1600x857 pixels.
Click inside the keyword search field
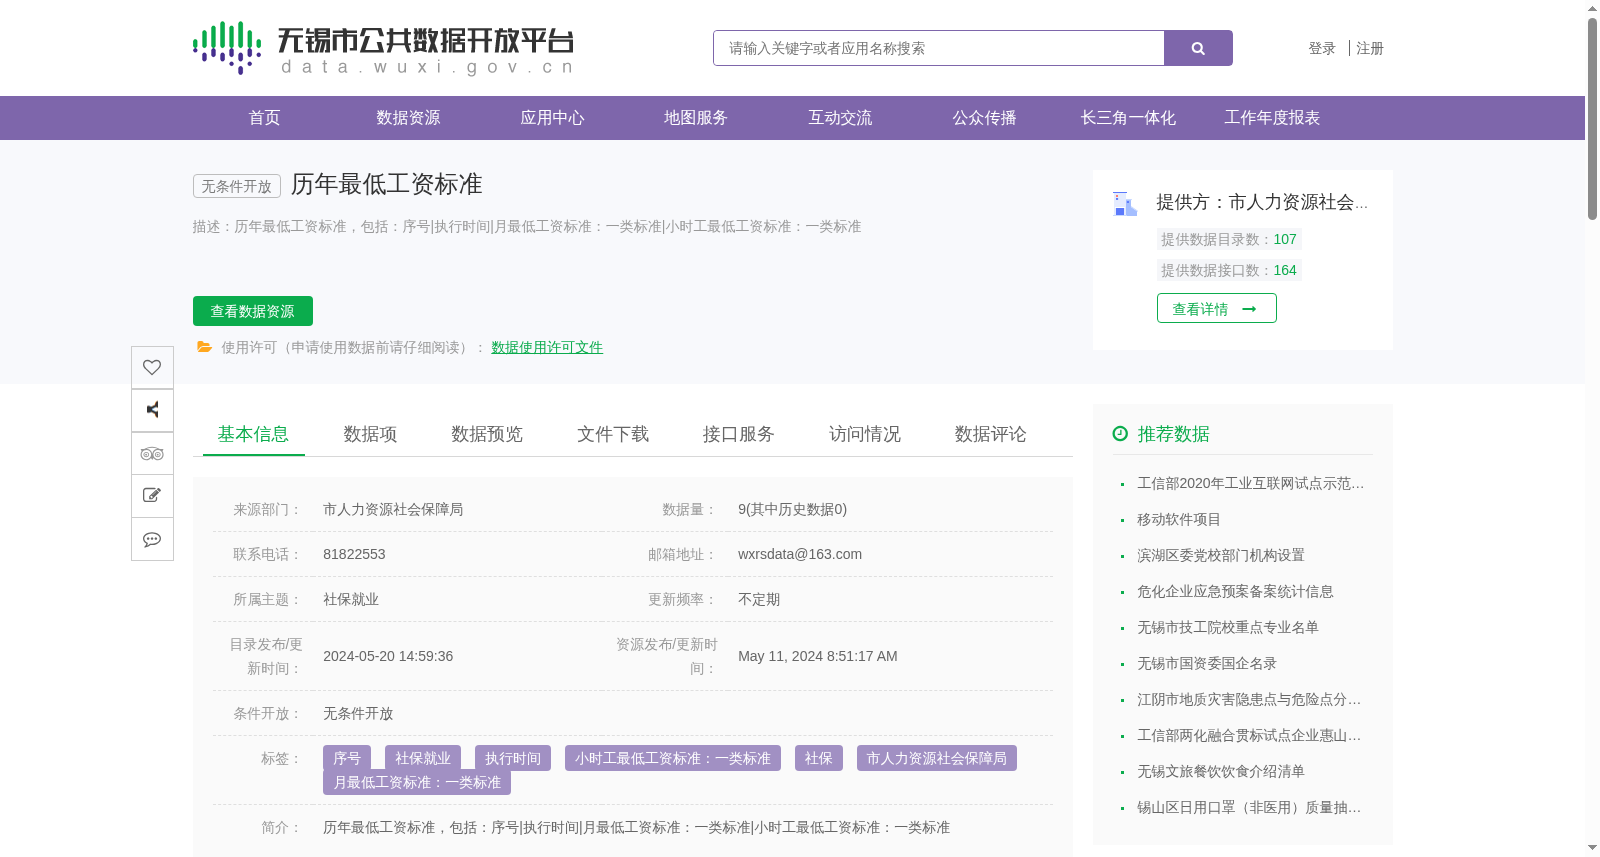point(938,48)
